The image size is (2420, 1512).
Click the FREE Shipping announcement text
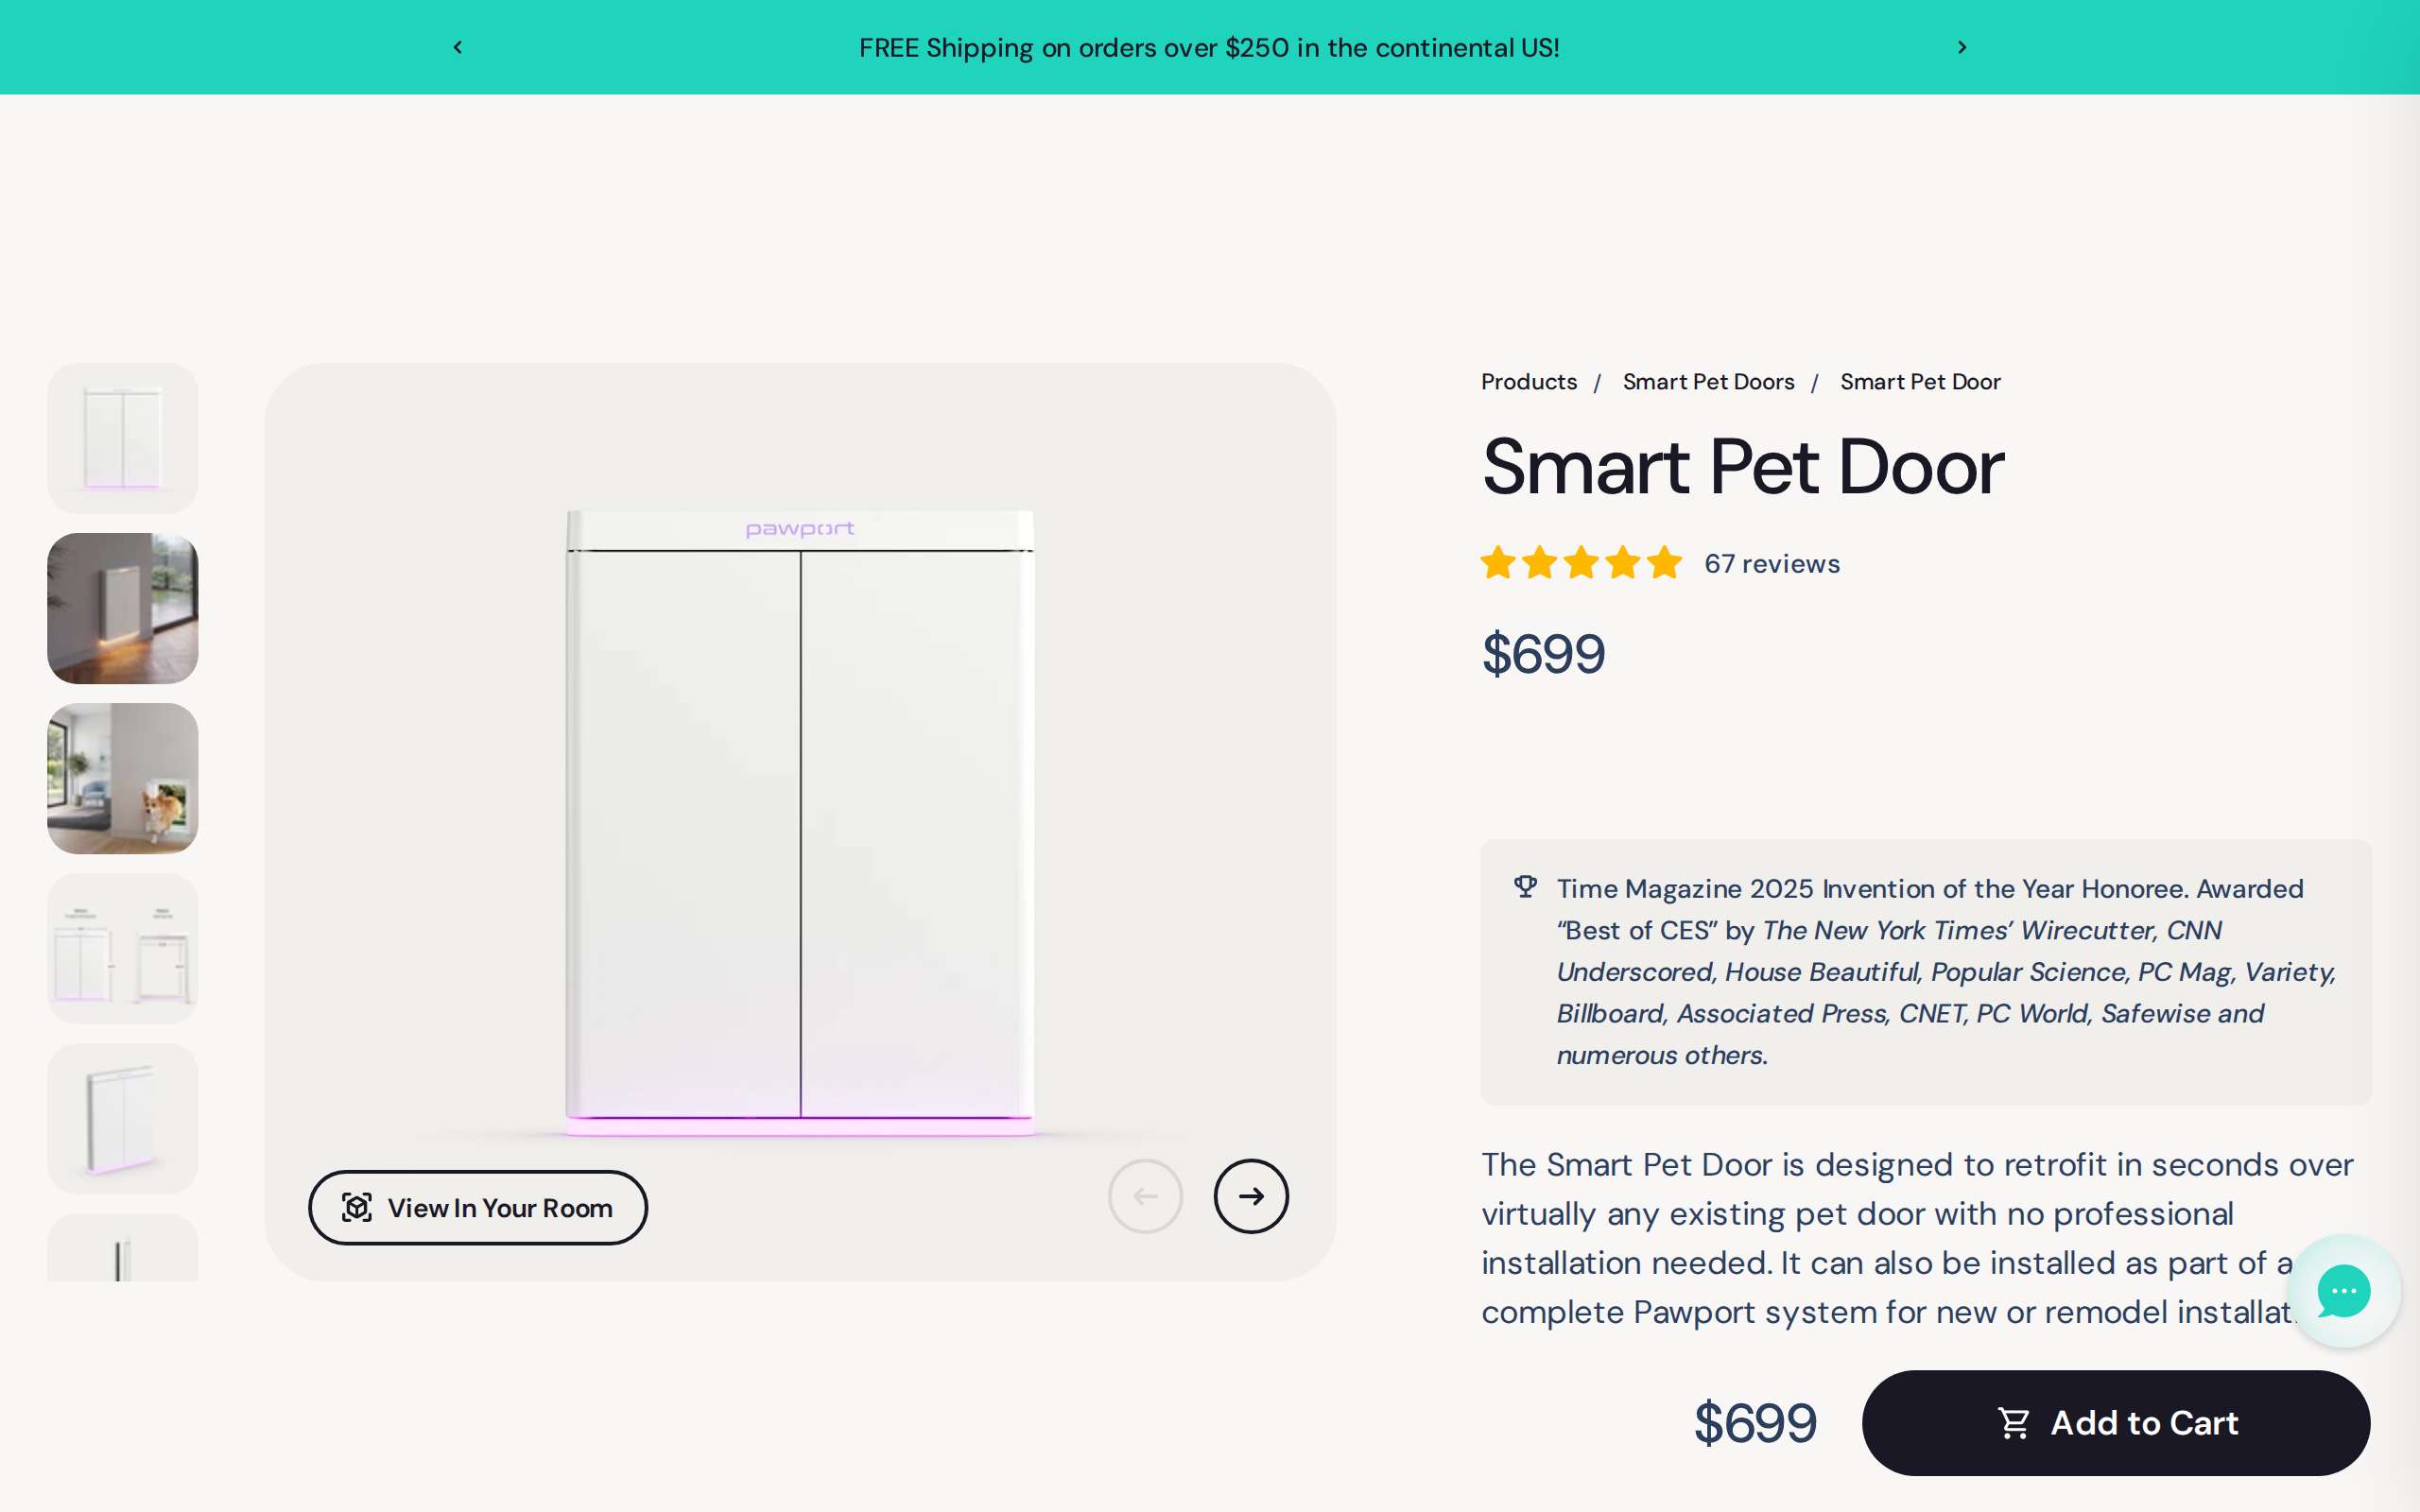click(x=1209, y=47)
